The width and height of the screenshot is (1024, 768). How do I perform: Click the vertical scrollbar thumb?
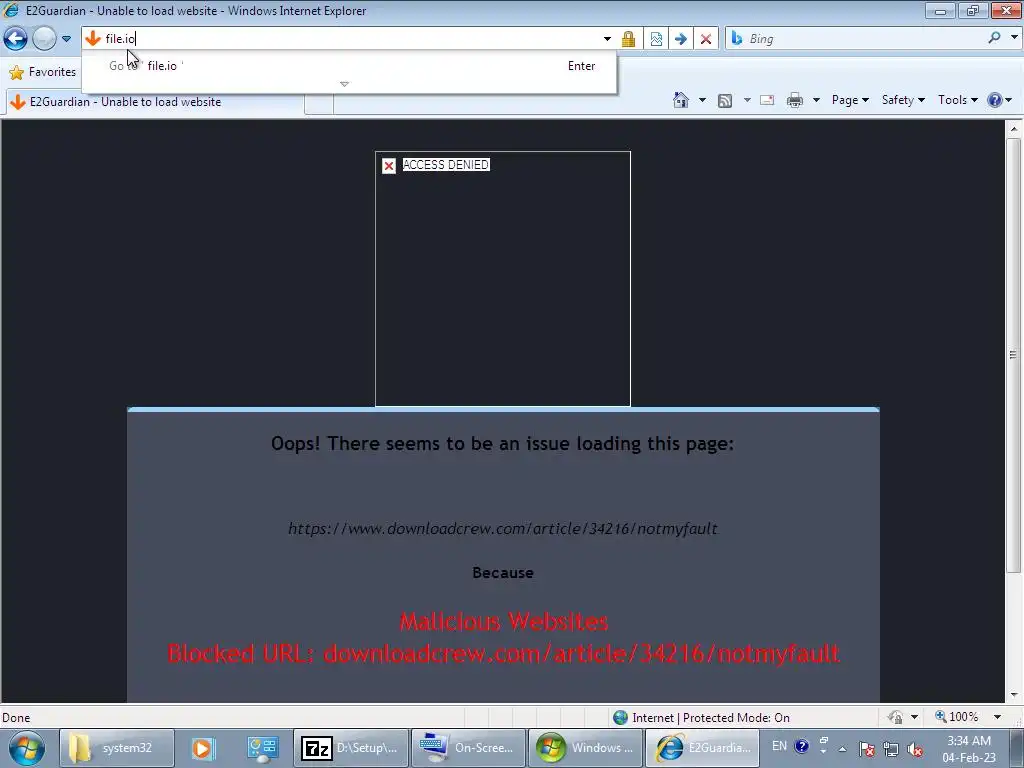click(x=1014, y=355)
